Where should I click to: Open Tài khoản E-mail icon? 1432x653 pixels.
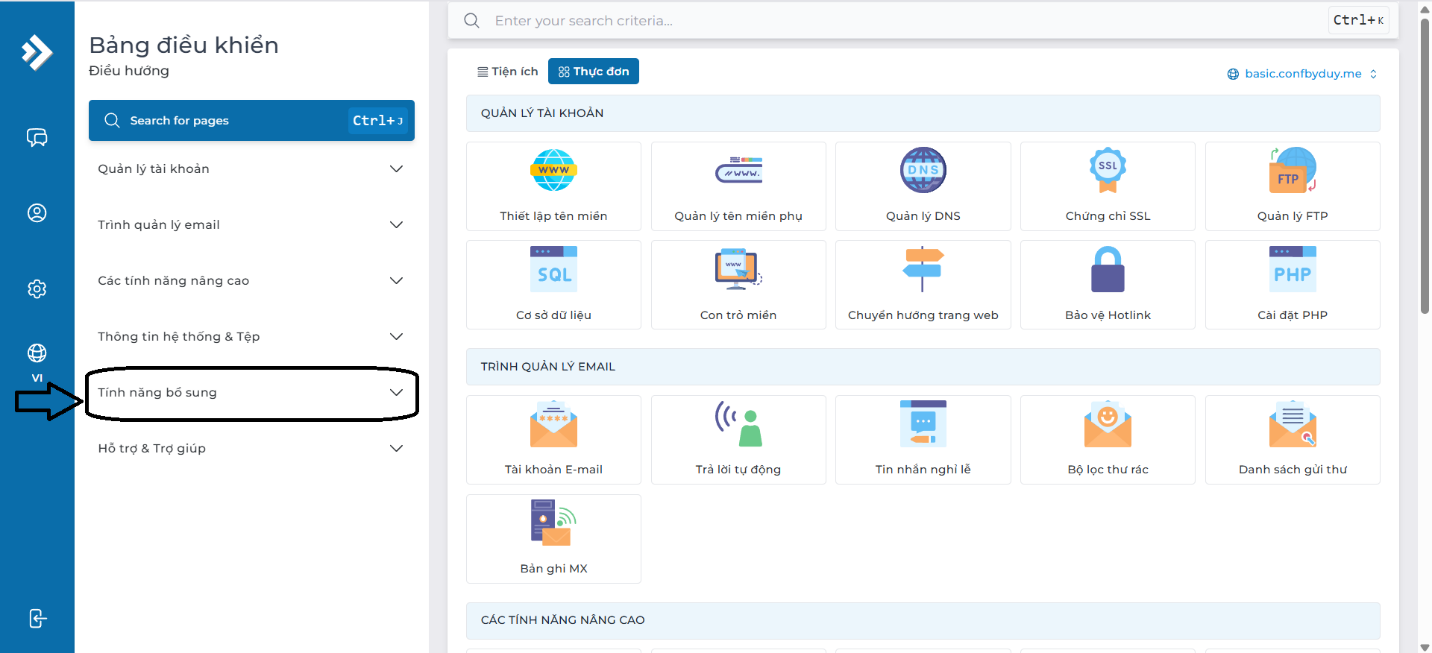point(553,425)
